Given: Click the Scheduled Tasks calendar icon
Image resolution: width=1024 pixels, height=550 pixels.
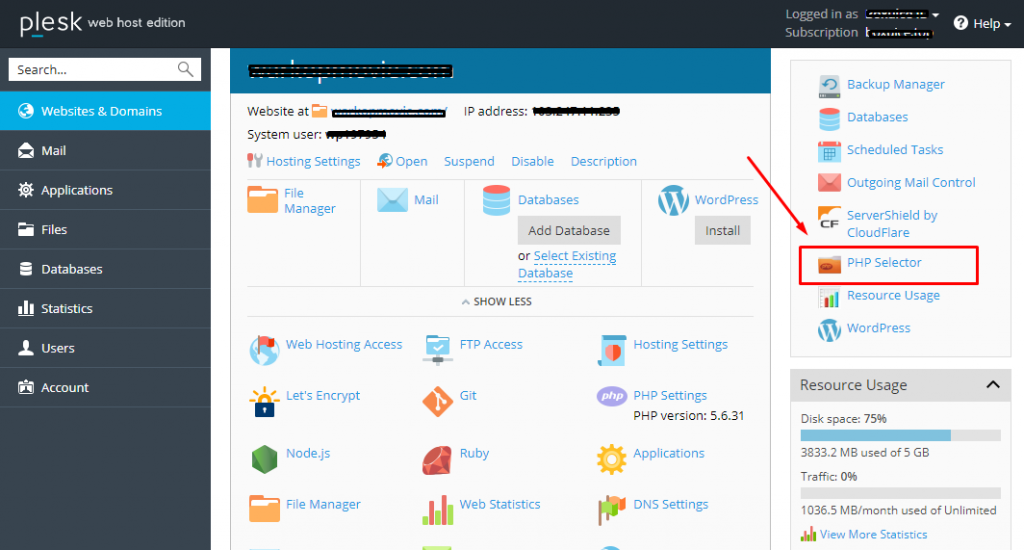Looking at the screenshot, I should point(829,151).
